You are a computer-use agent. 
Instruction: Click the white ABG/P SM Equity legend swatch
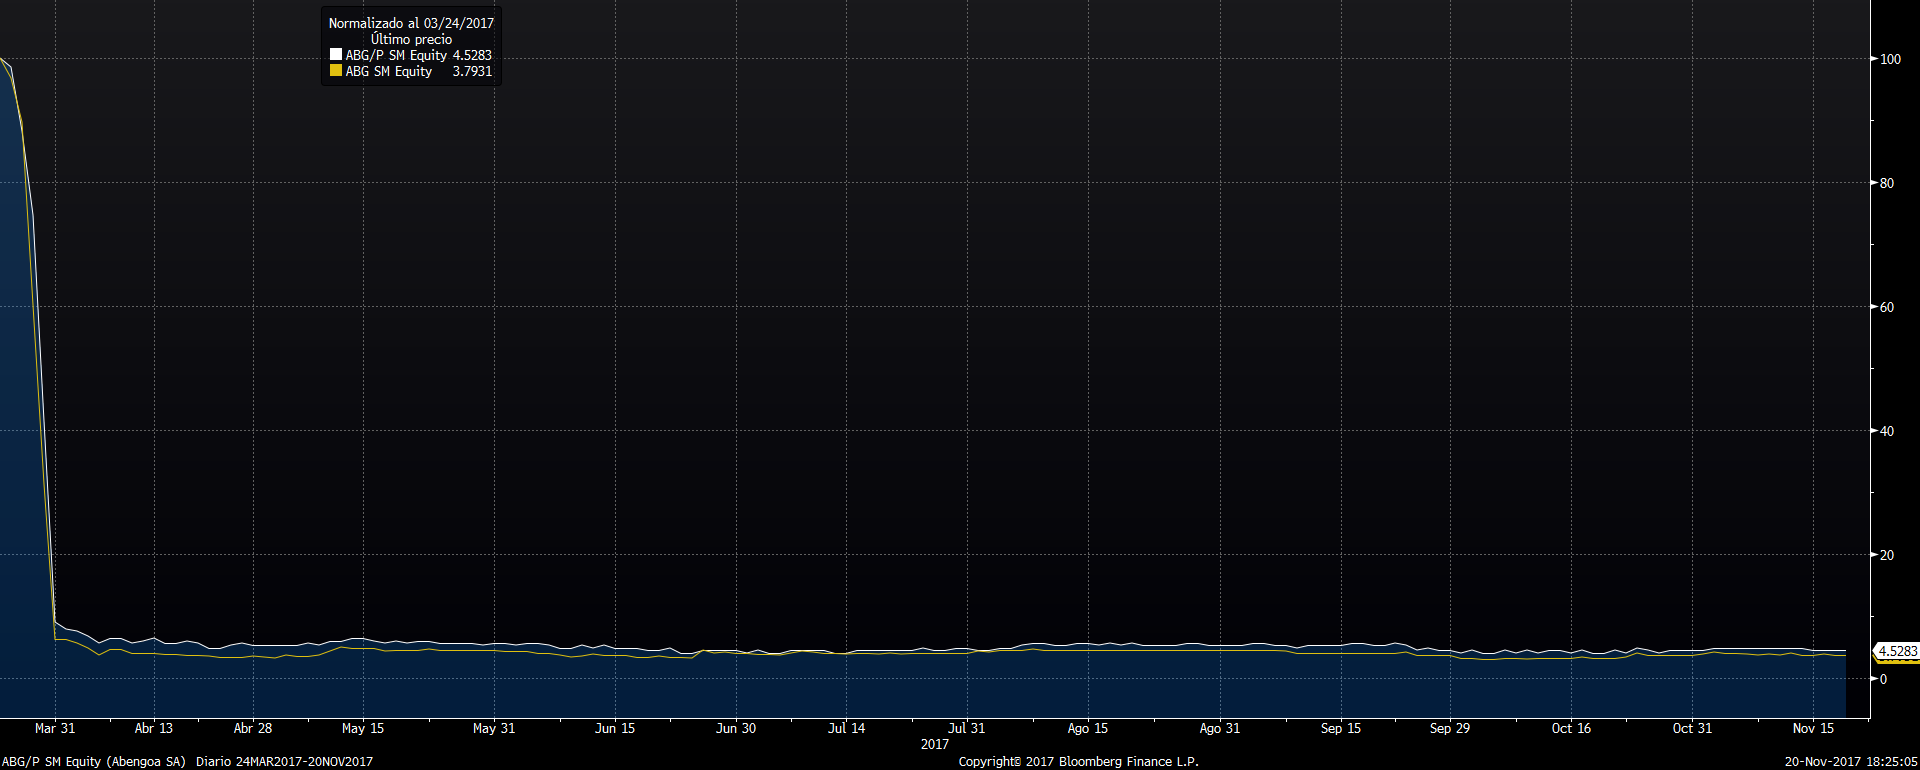pos(336,55)
